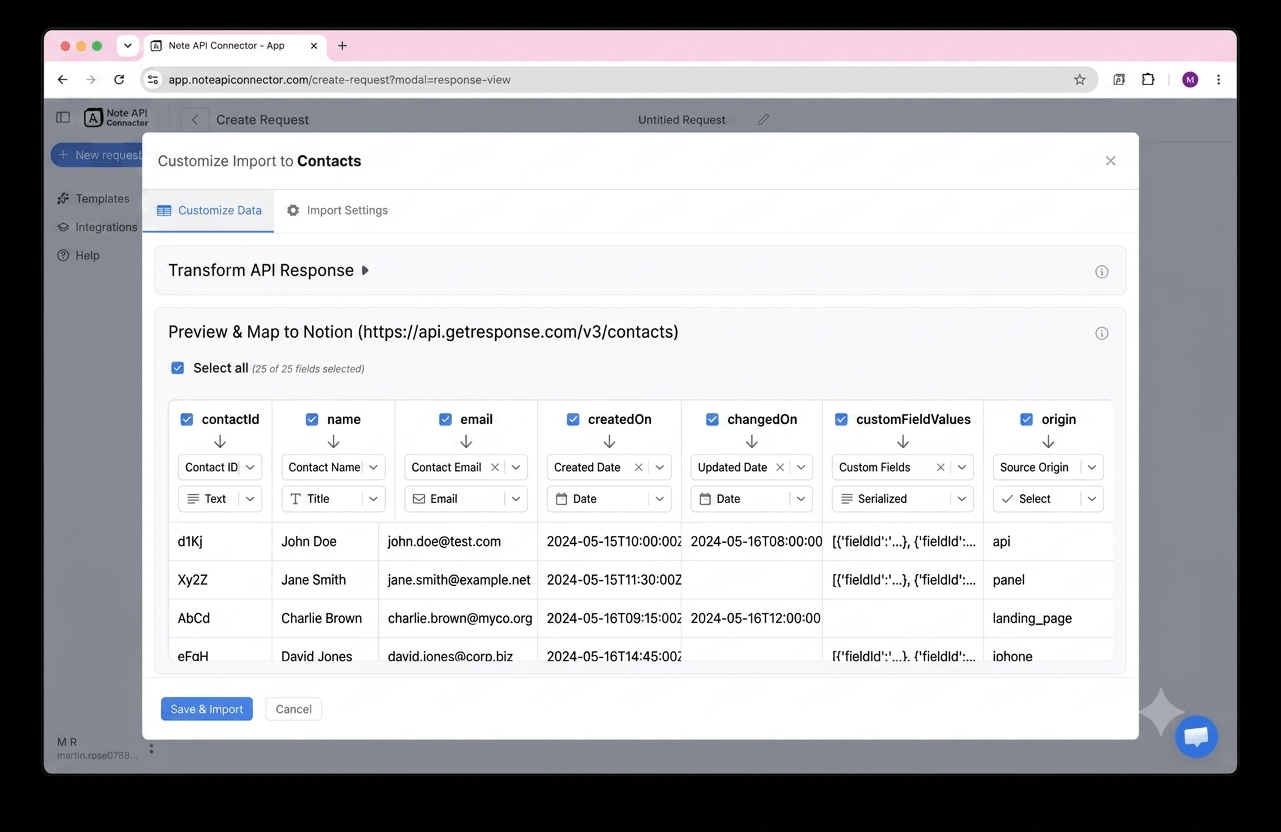Viewport: 1281px width, 832px height.
Task: Open the Chrome three-dot menu
Action: click(1218, 80)
